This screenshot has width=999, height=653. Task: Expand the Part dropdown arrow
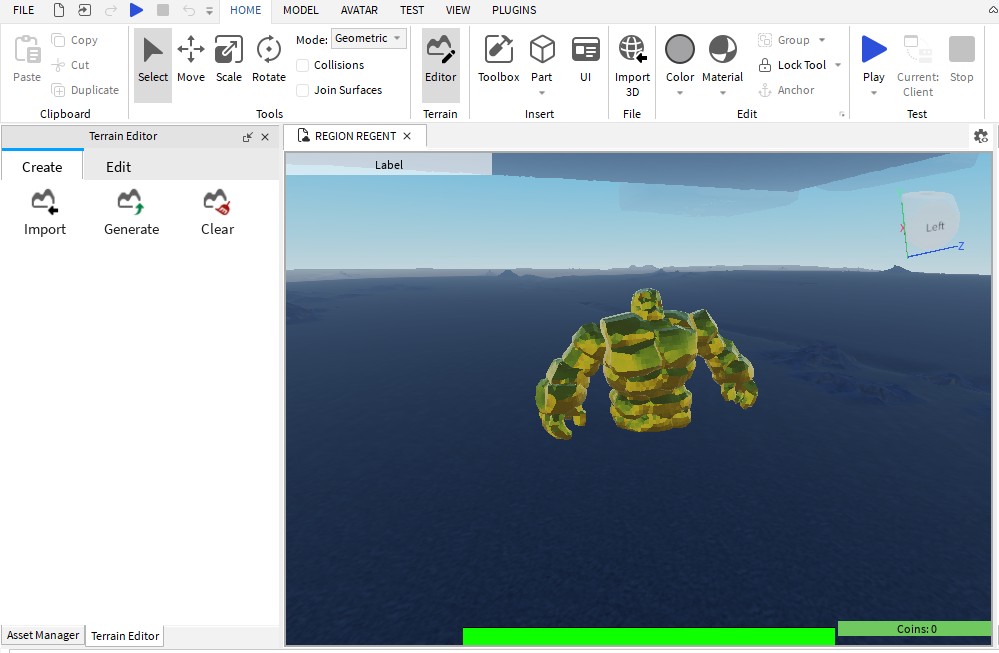[x=541, y=93]
